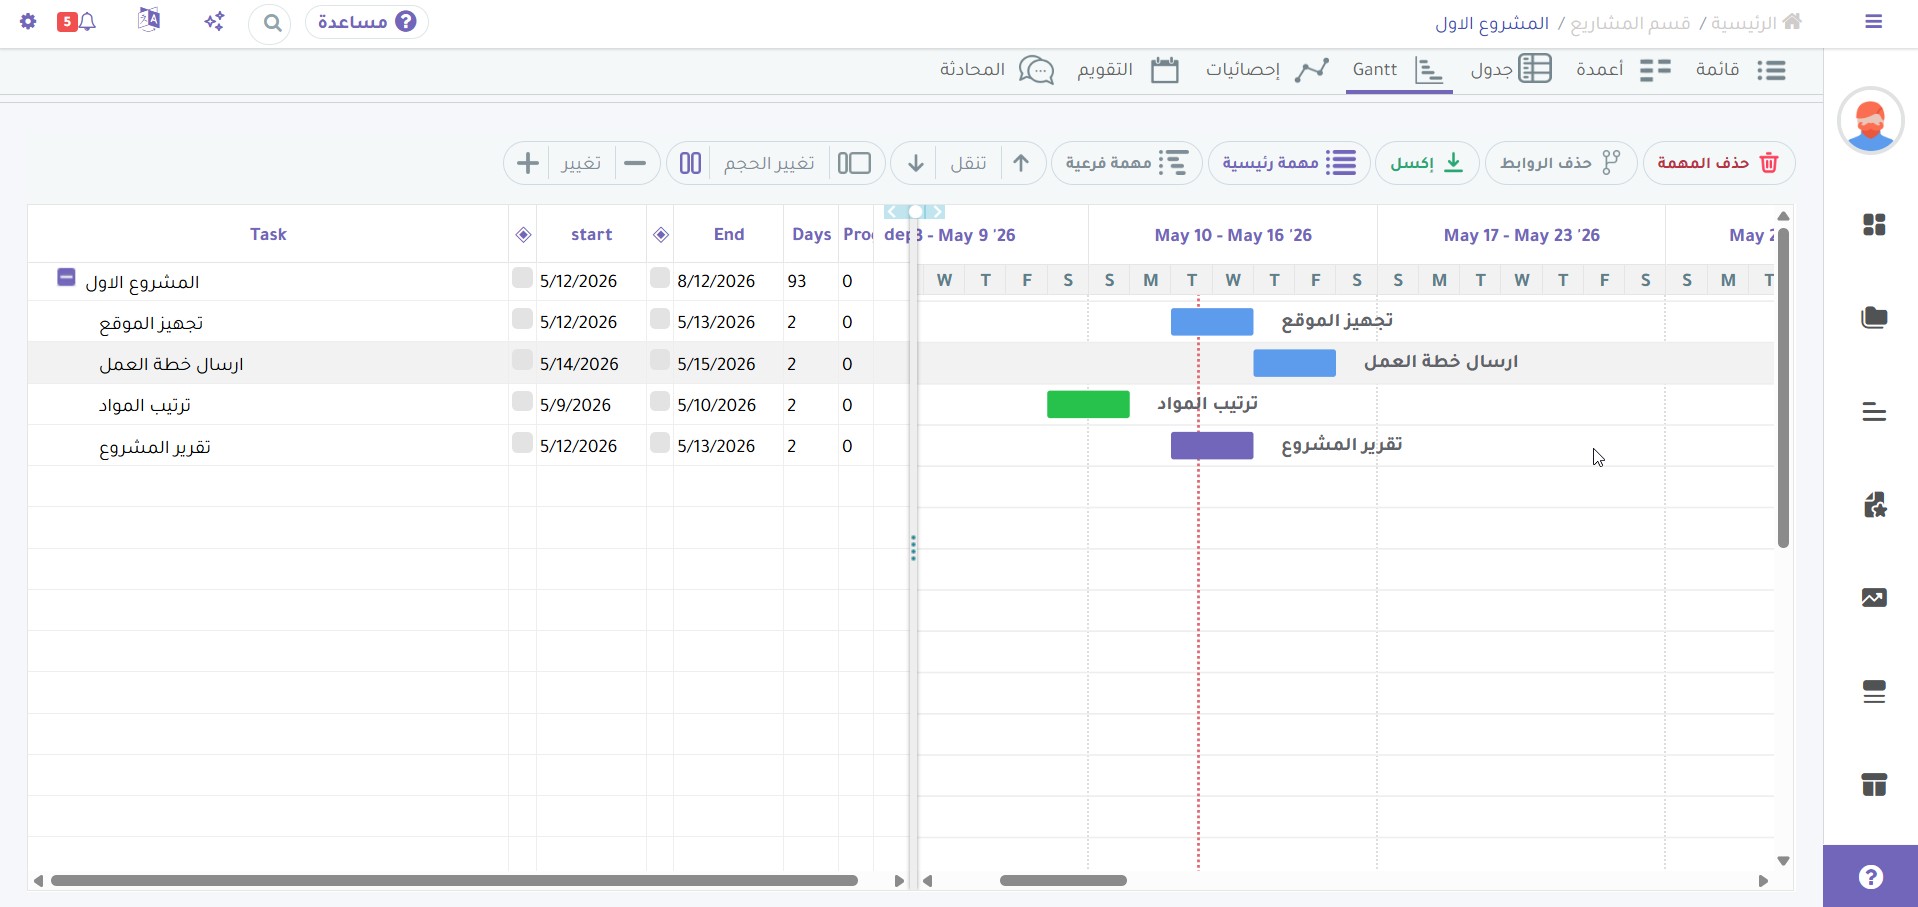Select the blue ارسال خطة العمل Gantt bar

tap(1294, 363)
